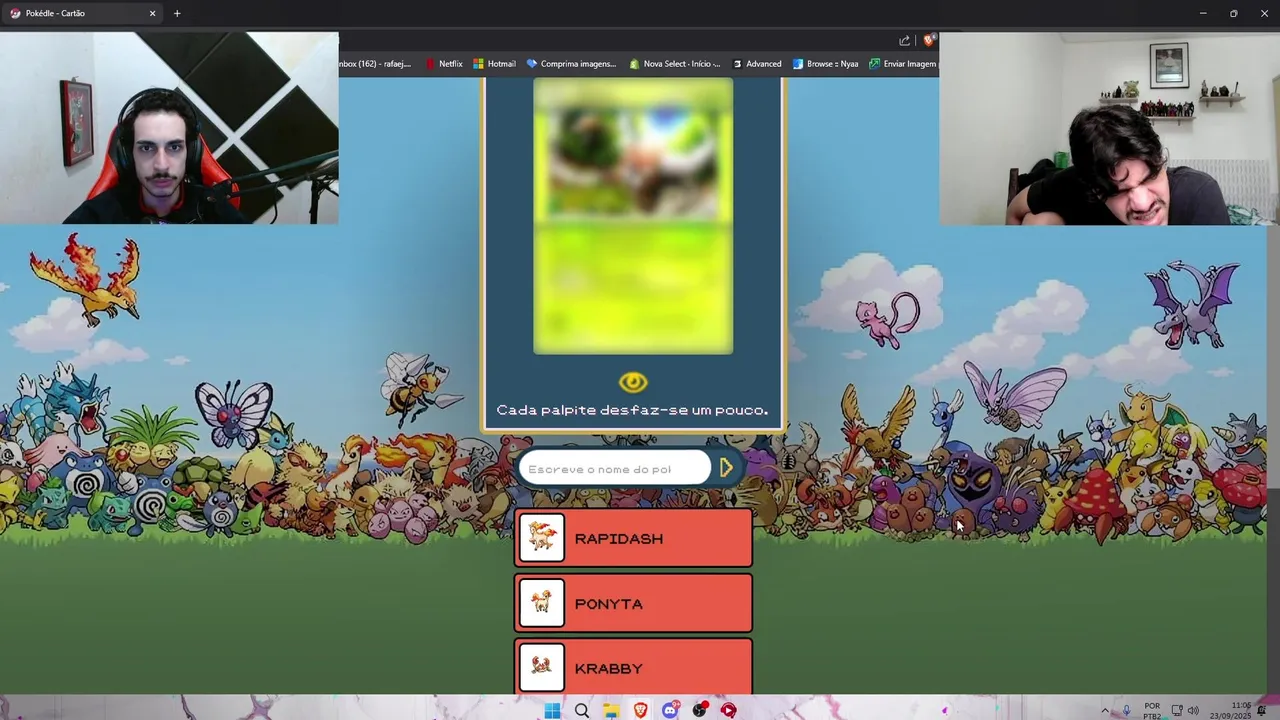Click the Pokémon name input field
The image size is (1280, 720).
point(614,469)
